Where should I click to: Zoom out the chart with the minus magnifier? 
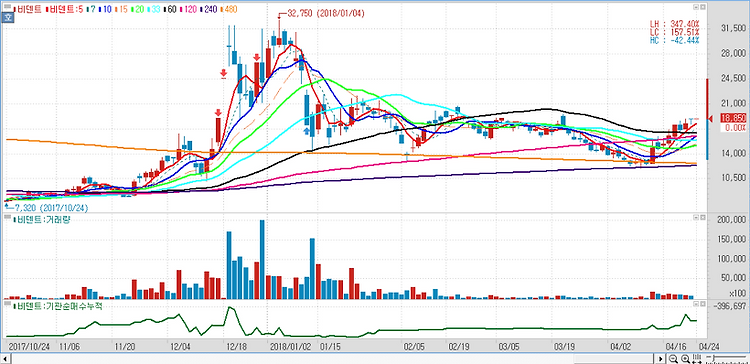click(673, 359)
